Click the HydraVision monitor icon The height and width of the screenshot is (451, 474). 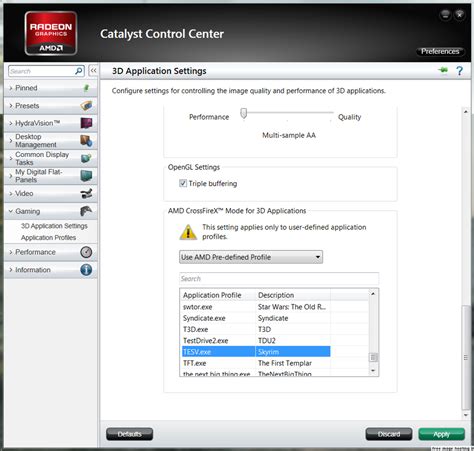[86, 123]
